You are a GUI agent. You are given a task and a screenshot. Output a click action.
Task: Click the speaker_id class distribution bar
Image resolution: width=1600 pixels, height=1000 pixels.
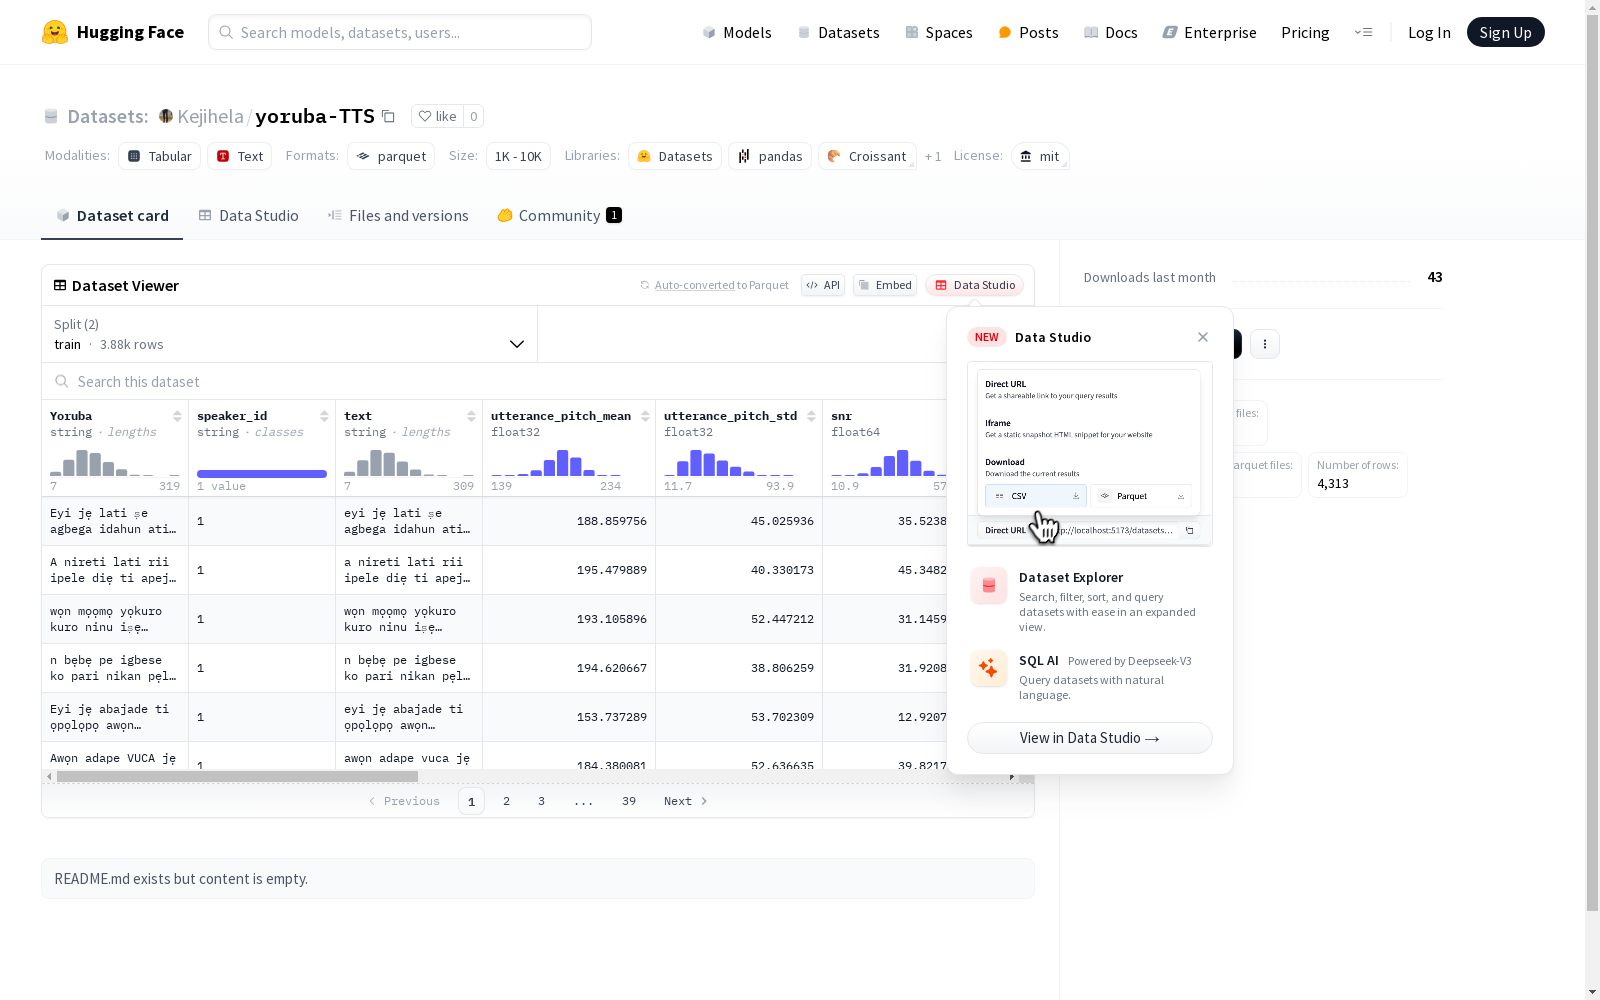262,474
